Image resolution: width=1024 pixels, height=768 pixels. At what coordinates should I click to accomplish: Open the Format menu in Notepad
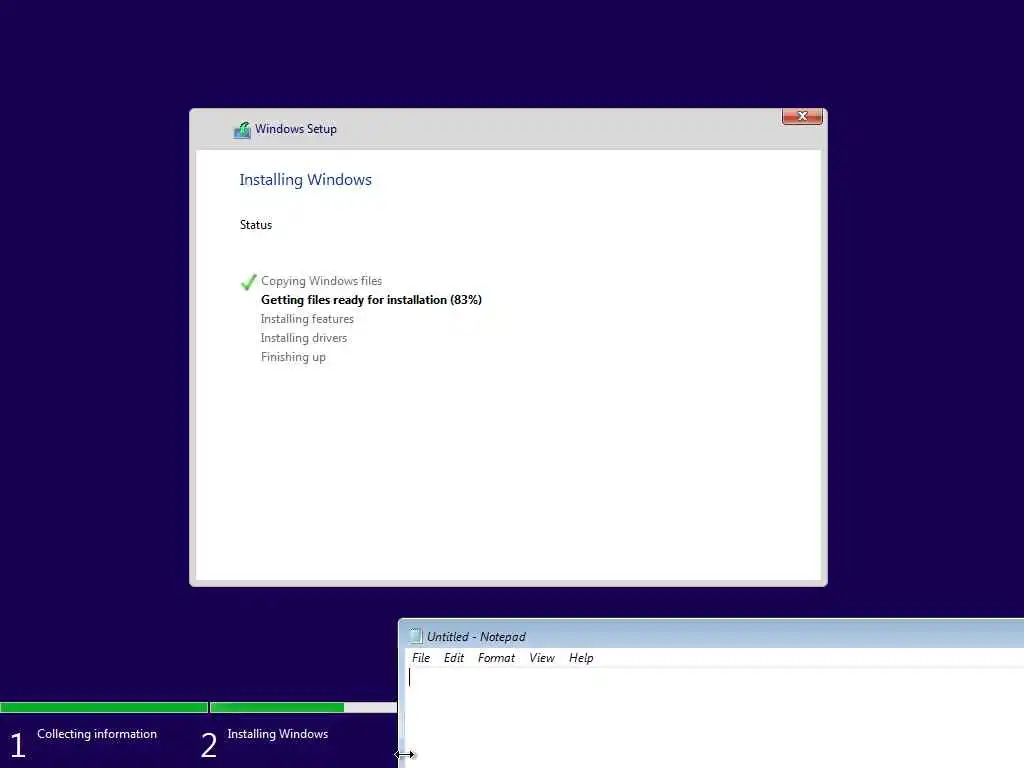pos(496,658)
